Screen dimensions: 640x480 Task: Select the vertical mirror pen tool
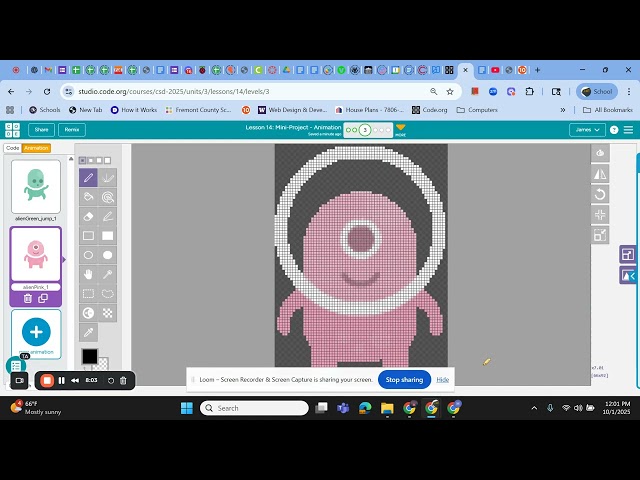[x=107, y=178]
